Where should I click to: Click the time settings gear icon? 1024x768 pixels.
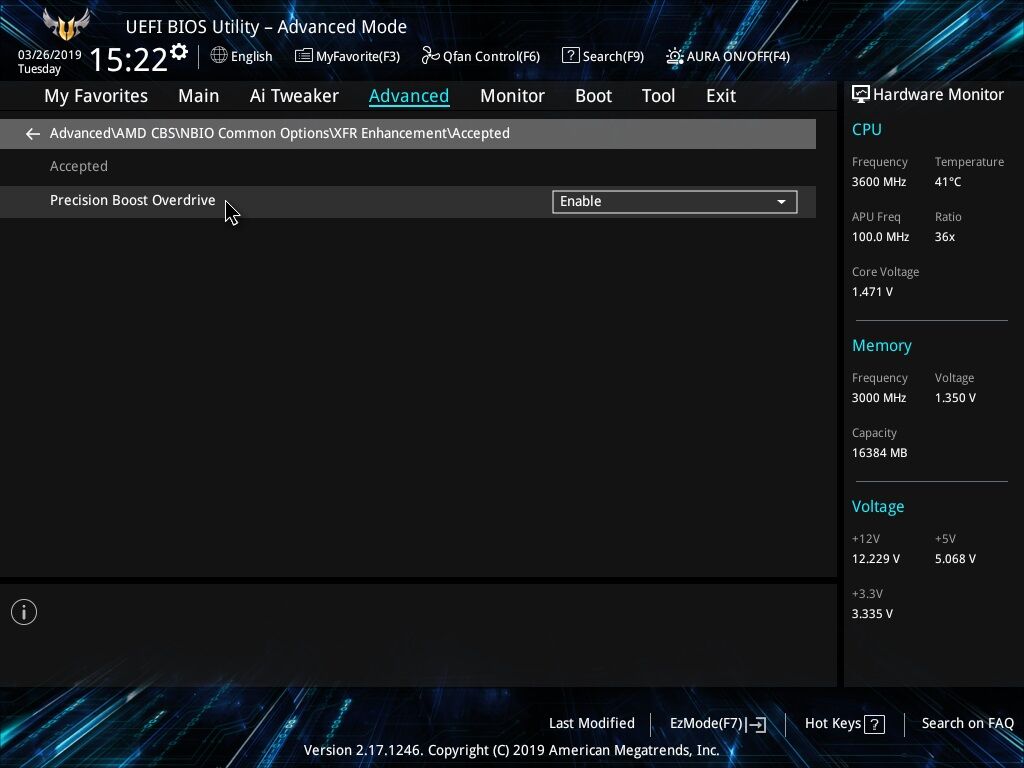pyautogui.click(x=178, y=52)
